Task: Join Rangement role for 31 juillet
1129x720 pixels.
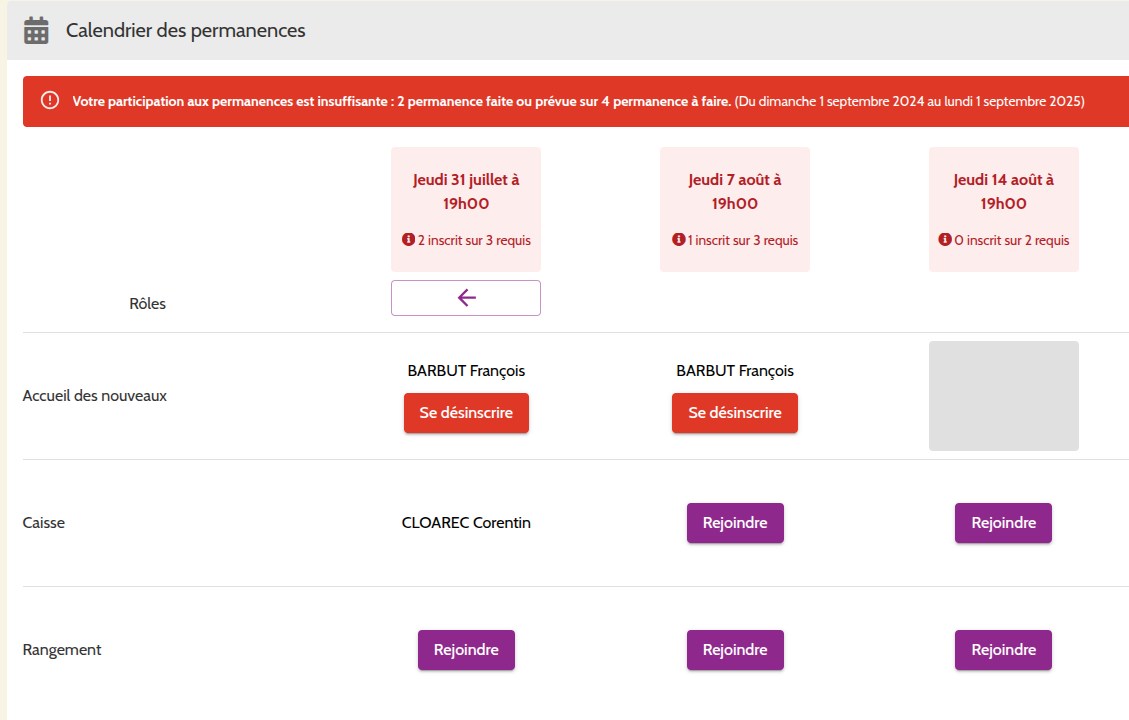Action: pyautogui.click(x=466, y=650)
